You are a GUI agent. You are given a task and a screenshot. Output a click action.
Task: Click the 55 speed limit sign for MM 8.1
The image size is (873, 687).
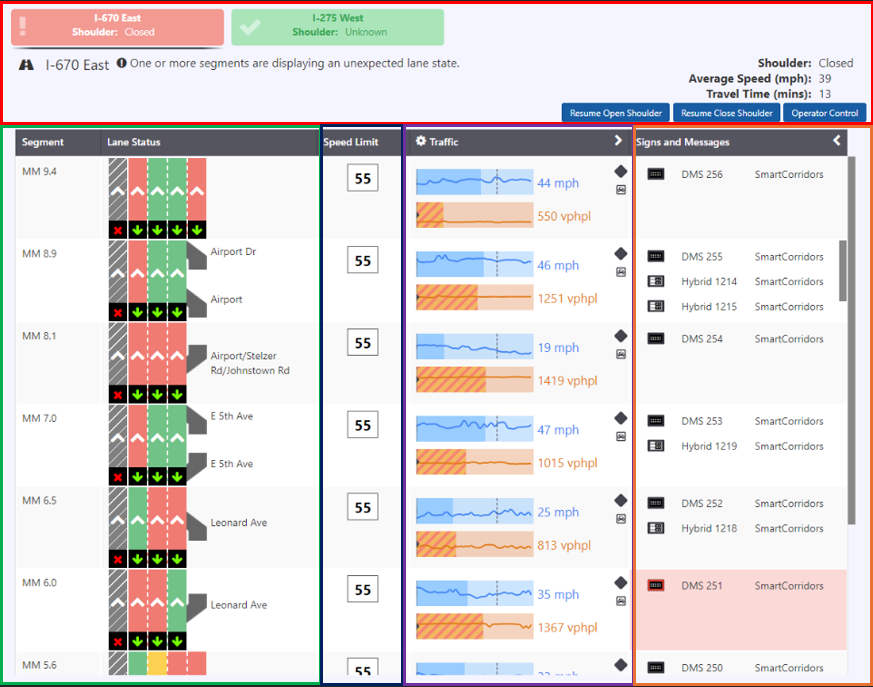tap(362, 342)
